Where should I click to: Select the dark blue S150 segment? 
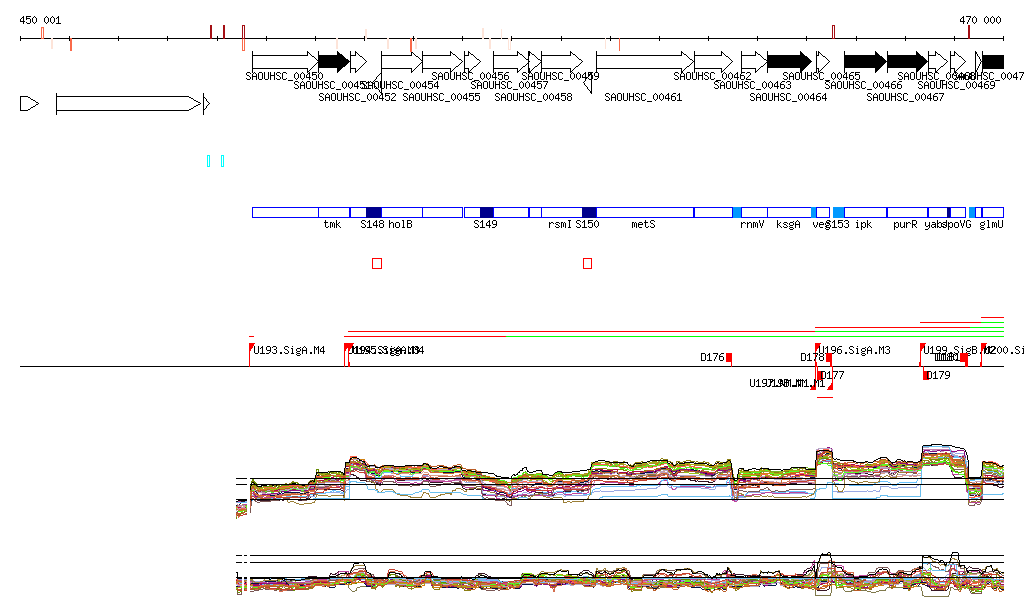pos(589,213)
